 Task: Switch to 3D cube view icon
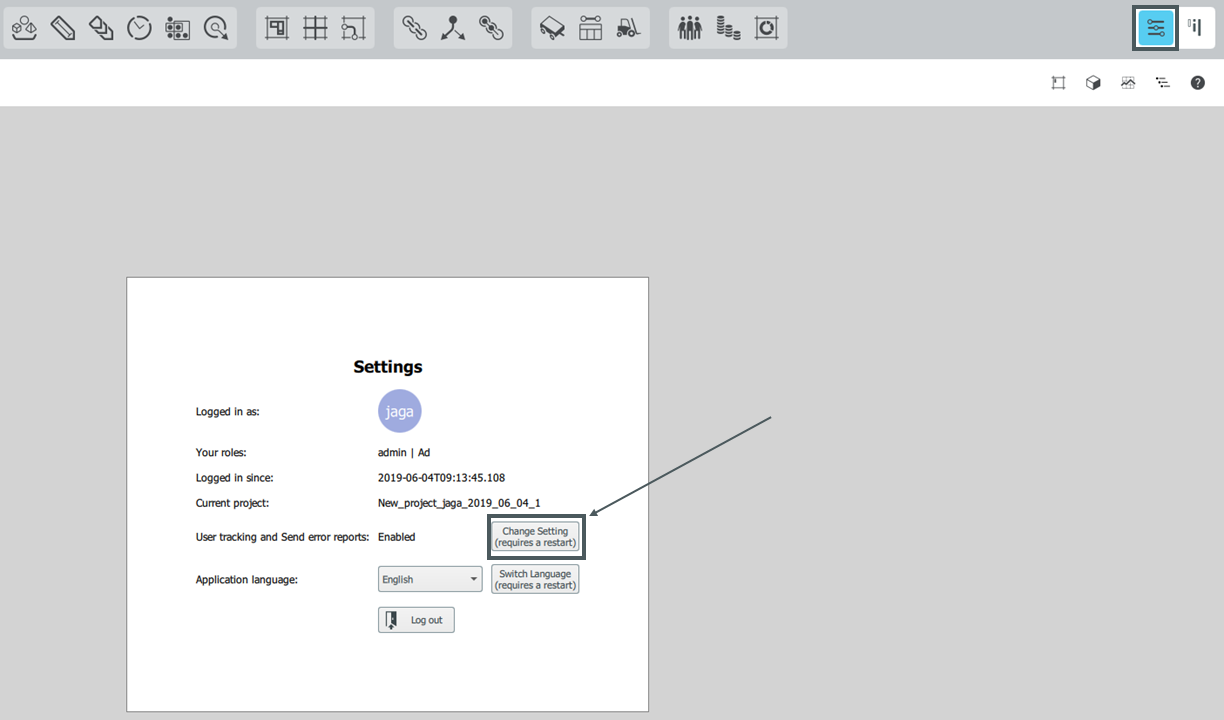[x=1093, y=83]
